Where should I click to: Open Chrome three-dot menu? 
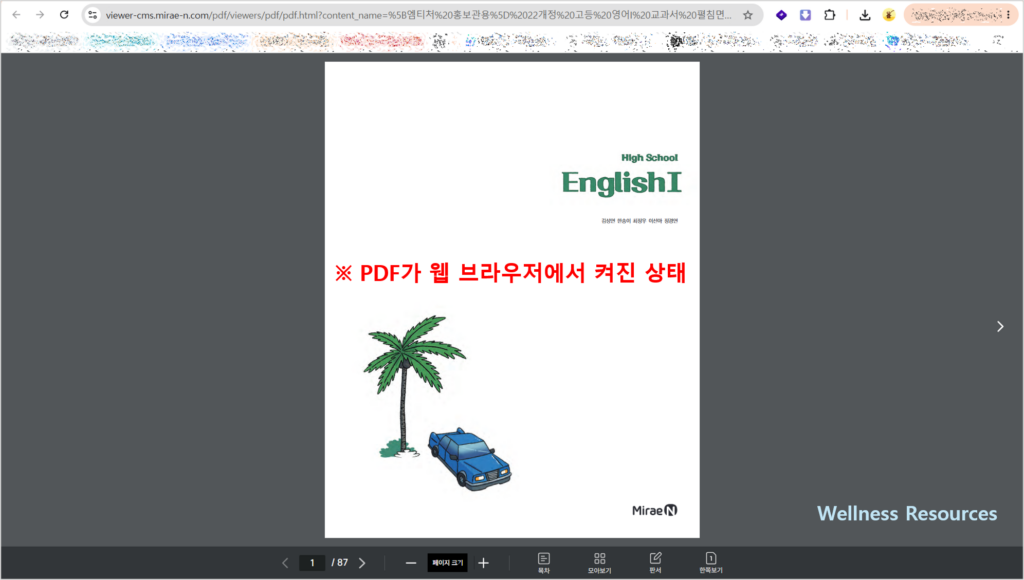coord(1009,14)
